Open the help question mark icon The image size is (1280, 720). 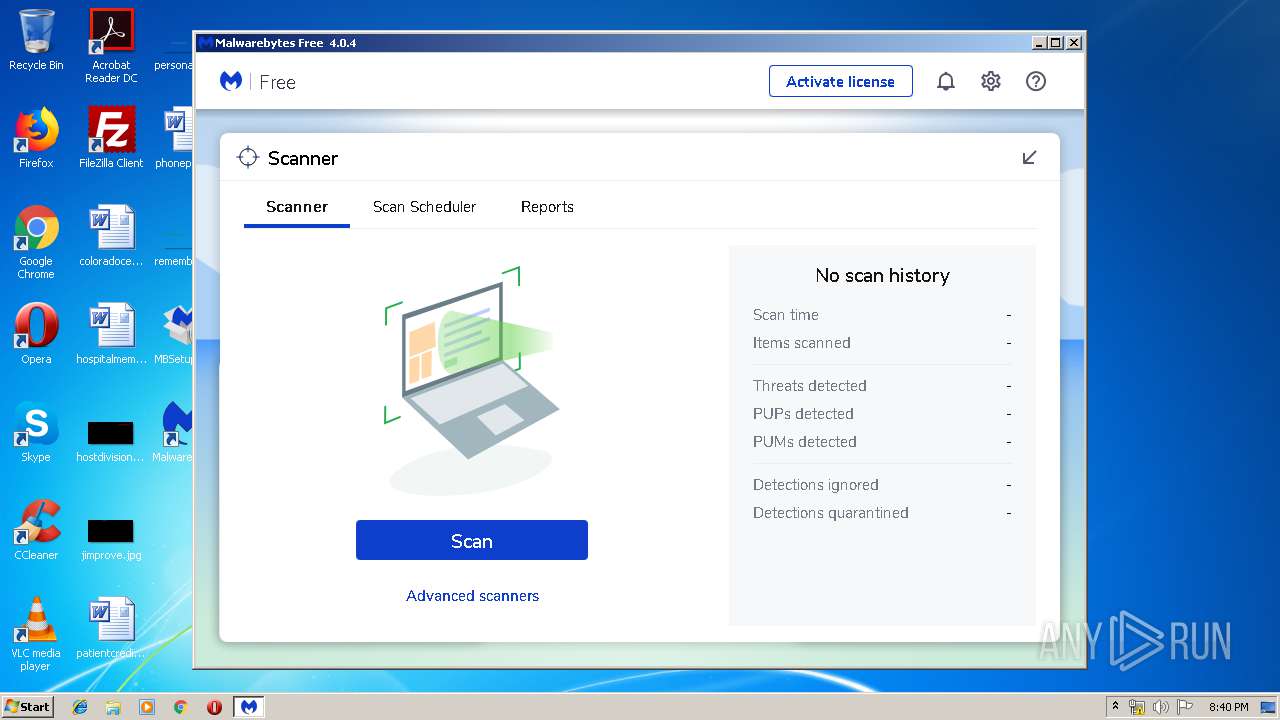pos(1036,82)
